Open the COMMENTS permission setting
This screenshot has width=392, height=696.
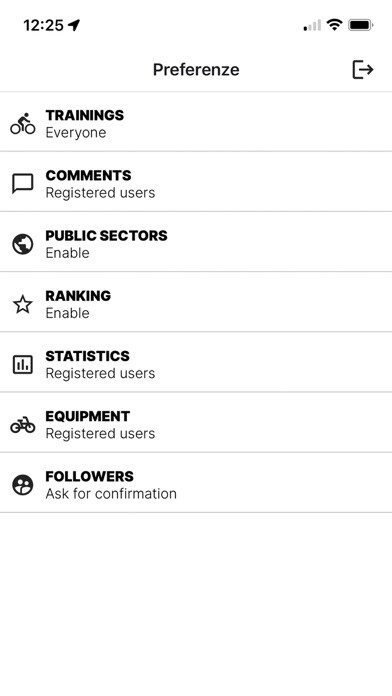tap(196, 182)
